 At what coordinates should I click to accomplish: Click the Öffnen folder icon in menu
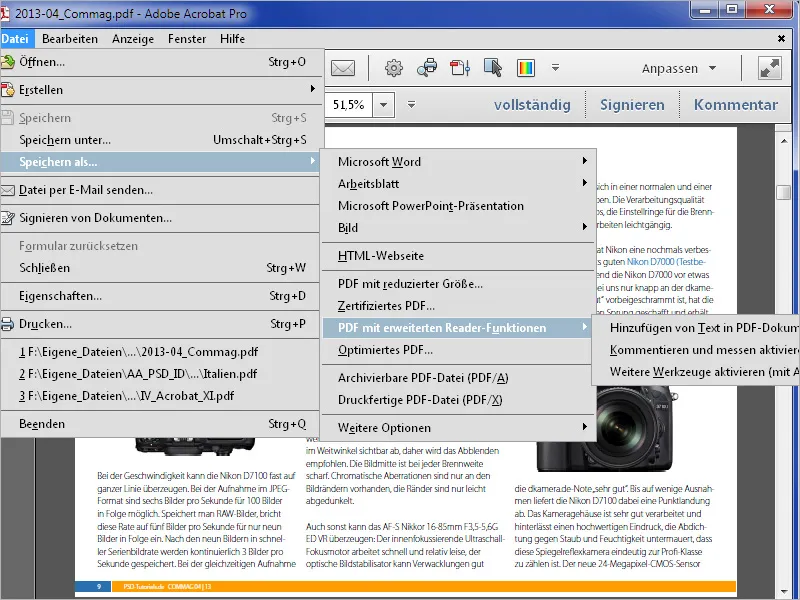click(8, 62)
